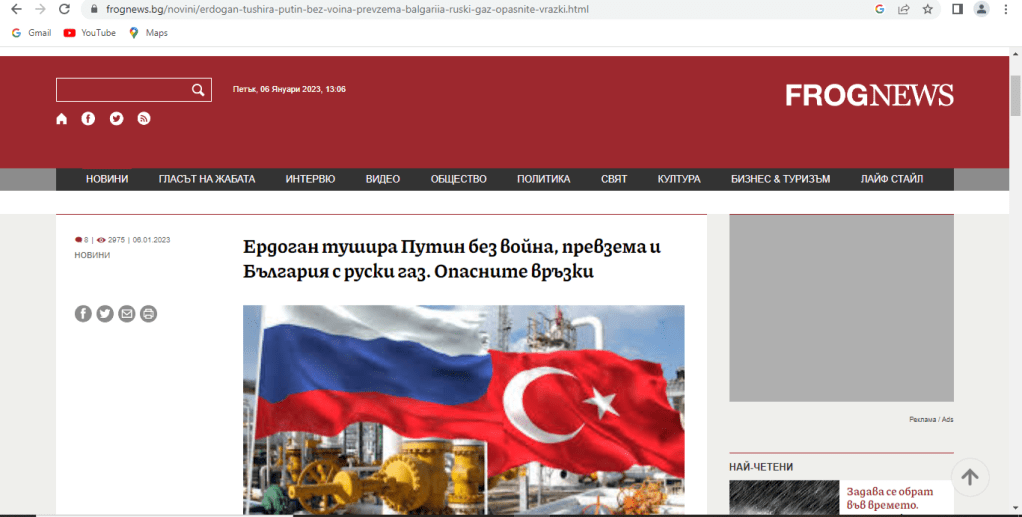Click the scroll-to-top arrow button
The height and width of the screenshot is (517, 1022).
click(969, 477)
